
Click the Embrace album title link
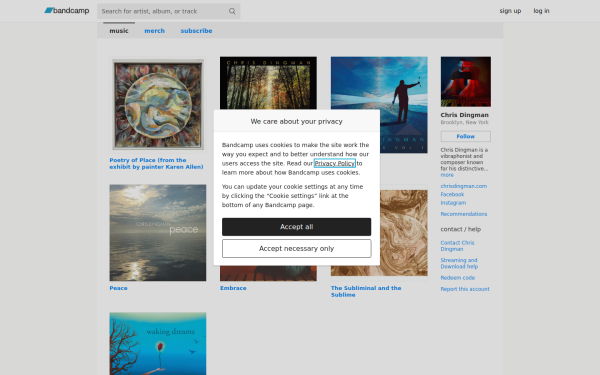(x=233, y=288)
